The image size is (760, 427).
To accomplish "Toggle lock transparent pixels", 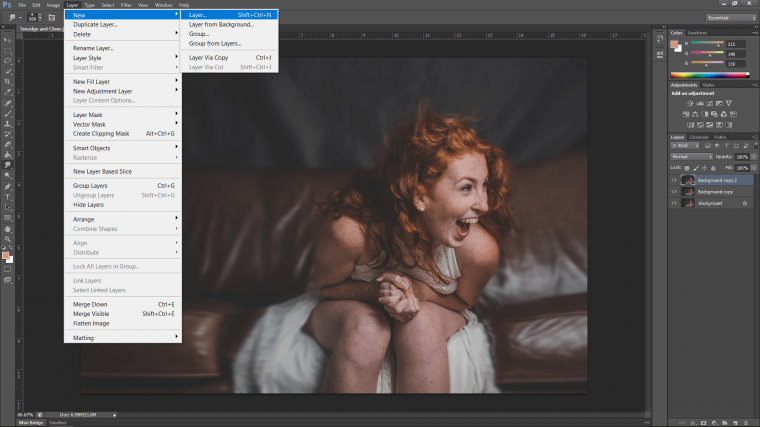I will [687, 168].
